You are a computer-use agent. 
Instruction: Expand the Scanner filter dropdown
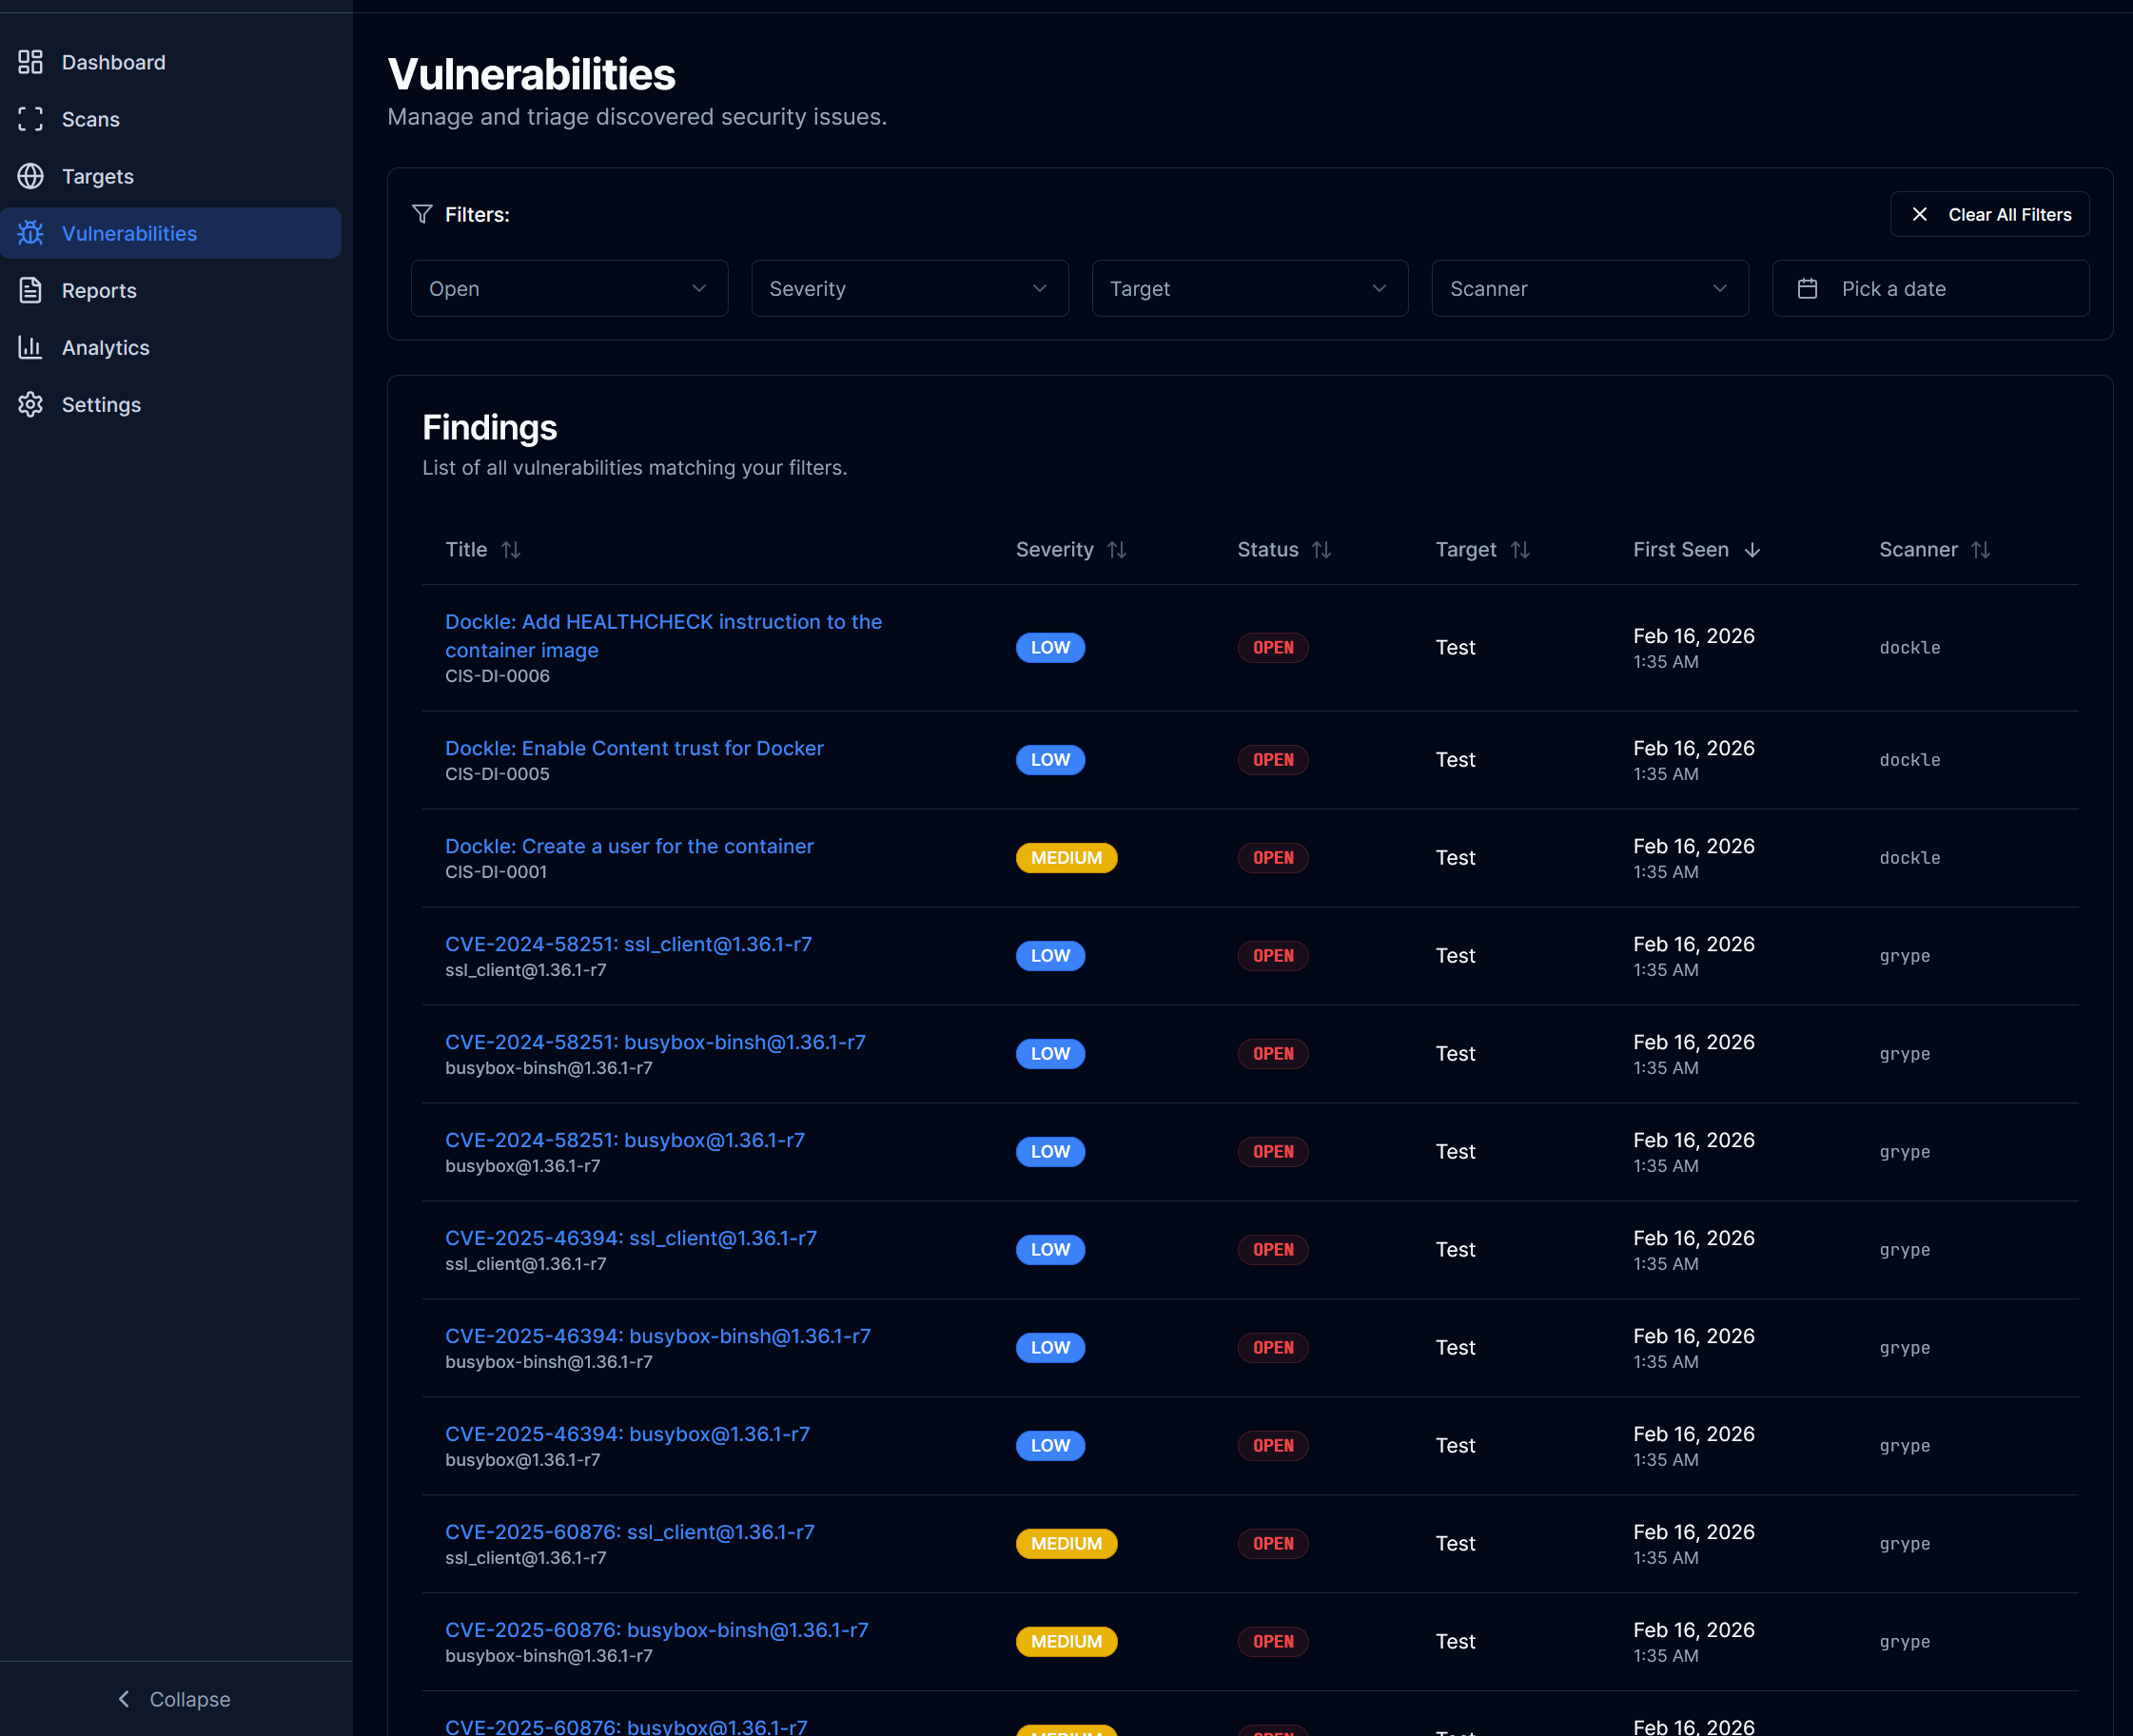(1589, 288)
